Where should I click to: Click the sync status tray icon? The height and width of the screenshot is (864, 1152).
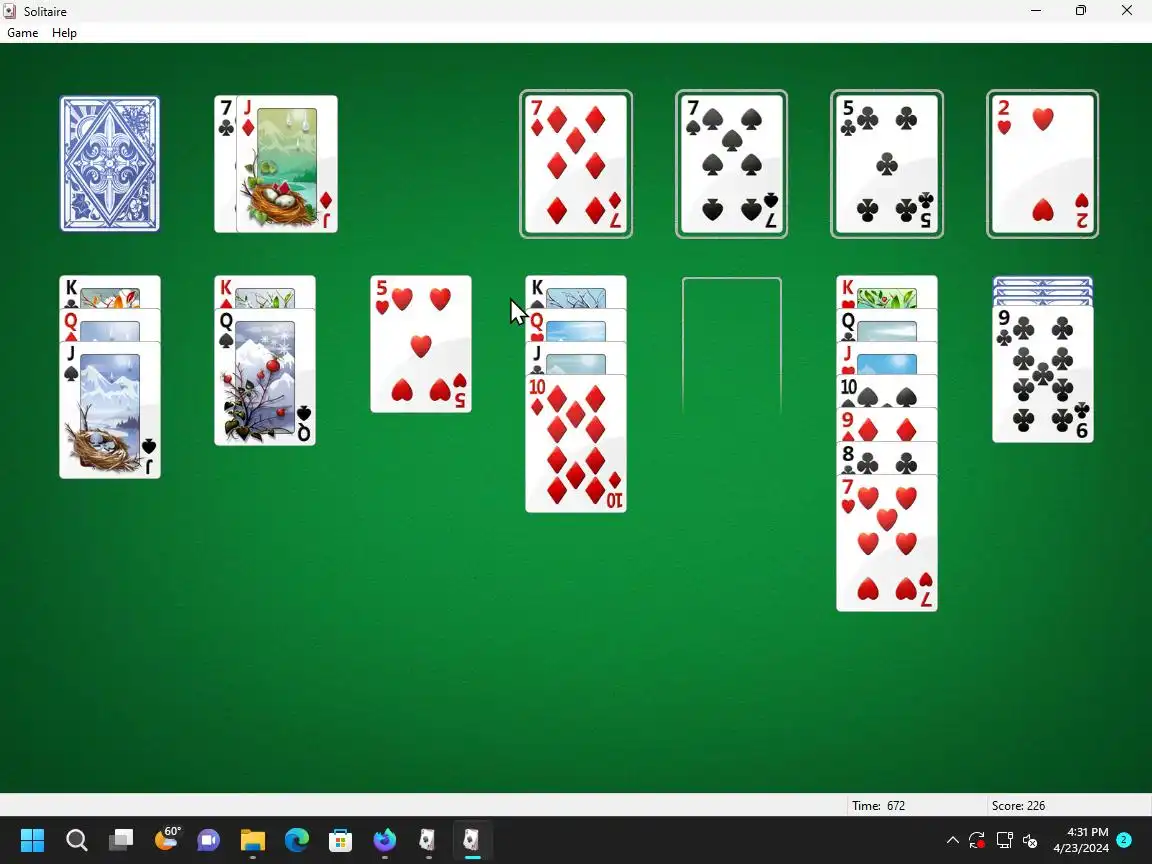click(x=977, y=840)
